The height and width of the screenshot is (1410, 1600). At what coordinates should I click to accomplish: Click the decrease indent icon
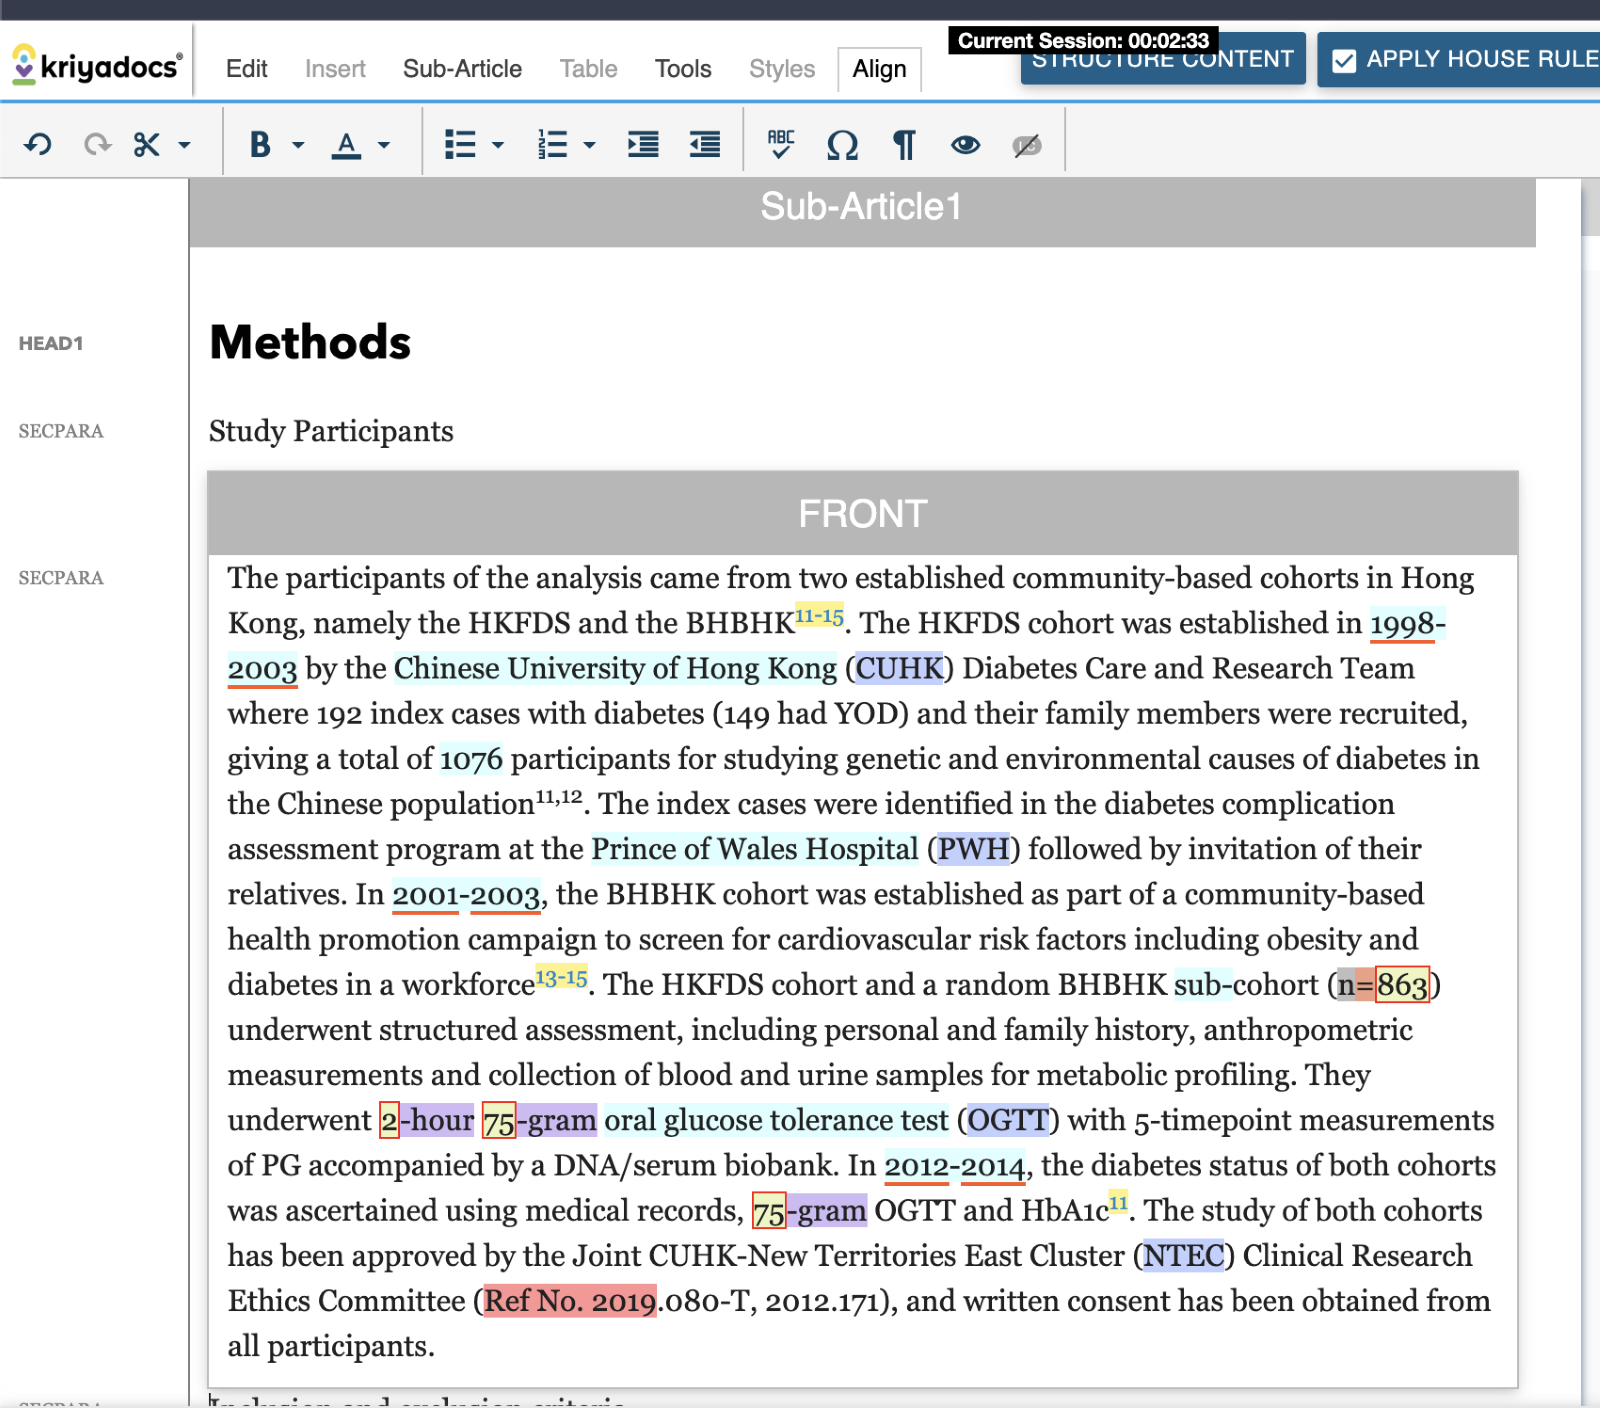(705, 145)
